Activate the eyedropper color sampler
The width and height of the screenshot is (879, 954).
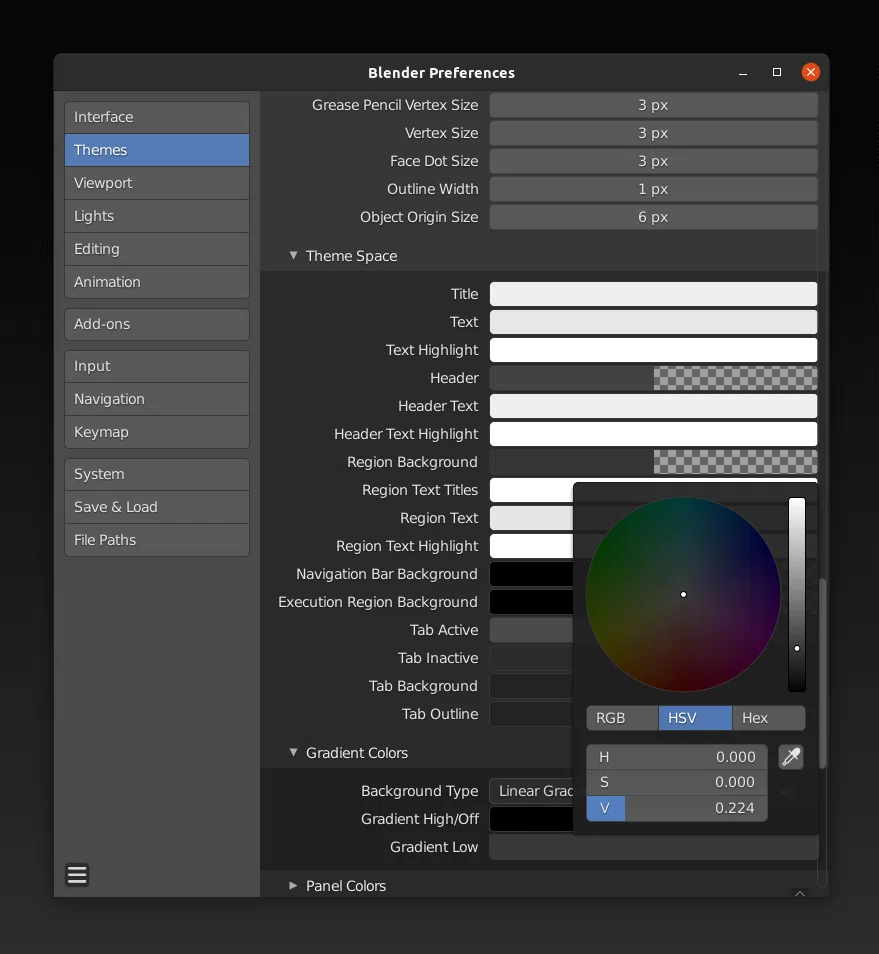click(791, 757)
